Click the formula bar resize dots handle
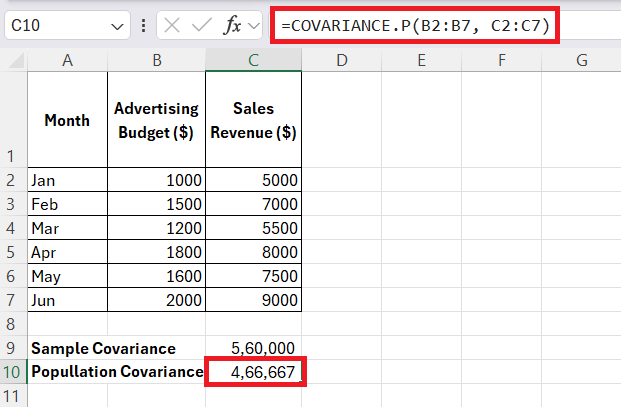Viewport: 621px width, 407px height. point(143,26)
